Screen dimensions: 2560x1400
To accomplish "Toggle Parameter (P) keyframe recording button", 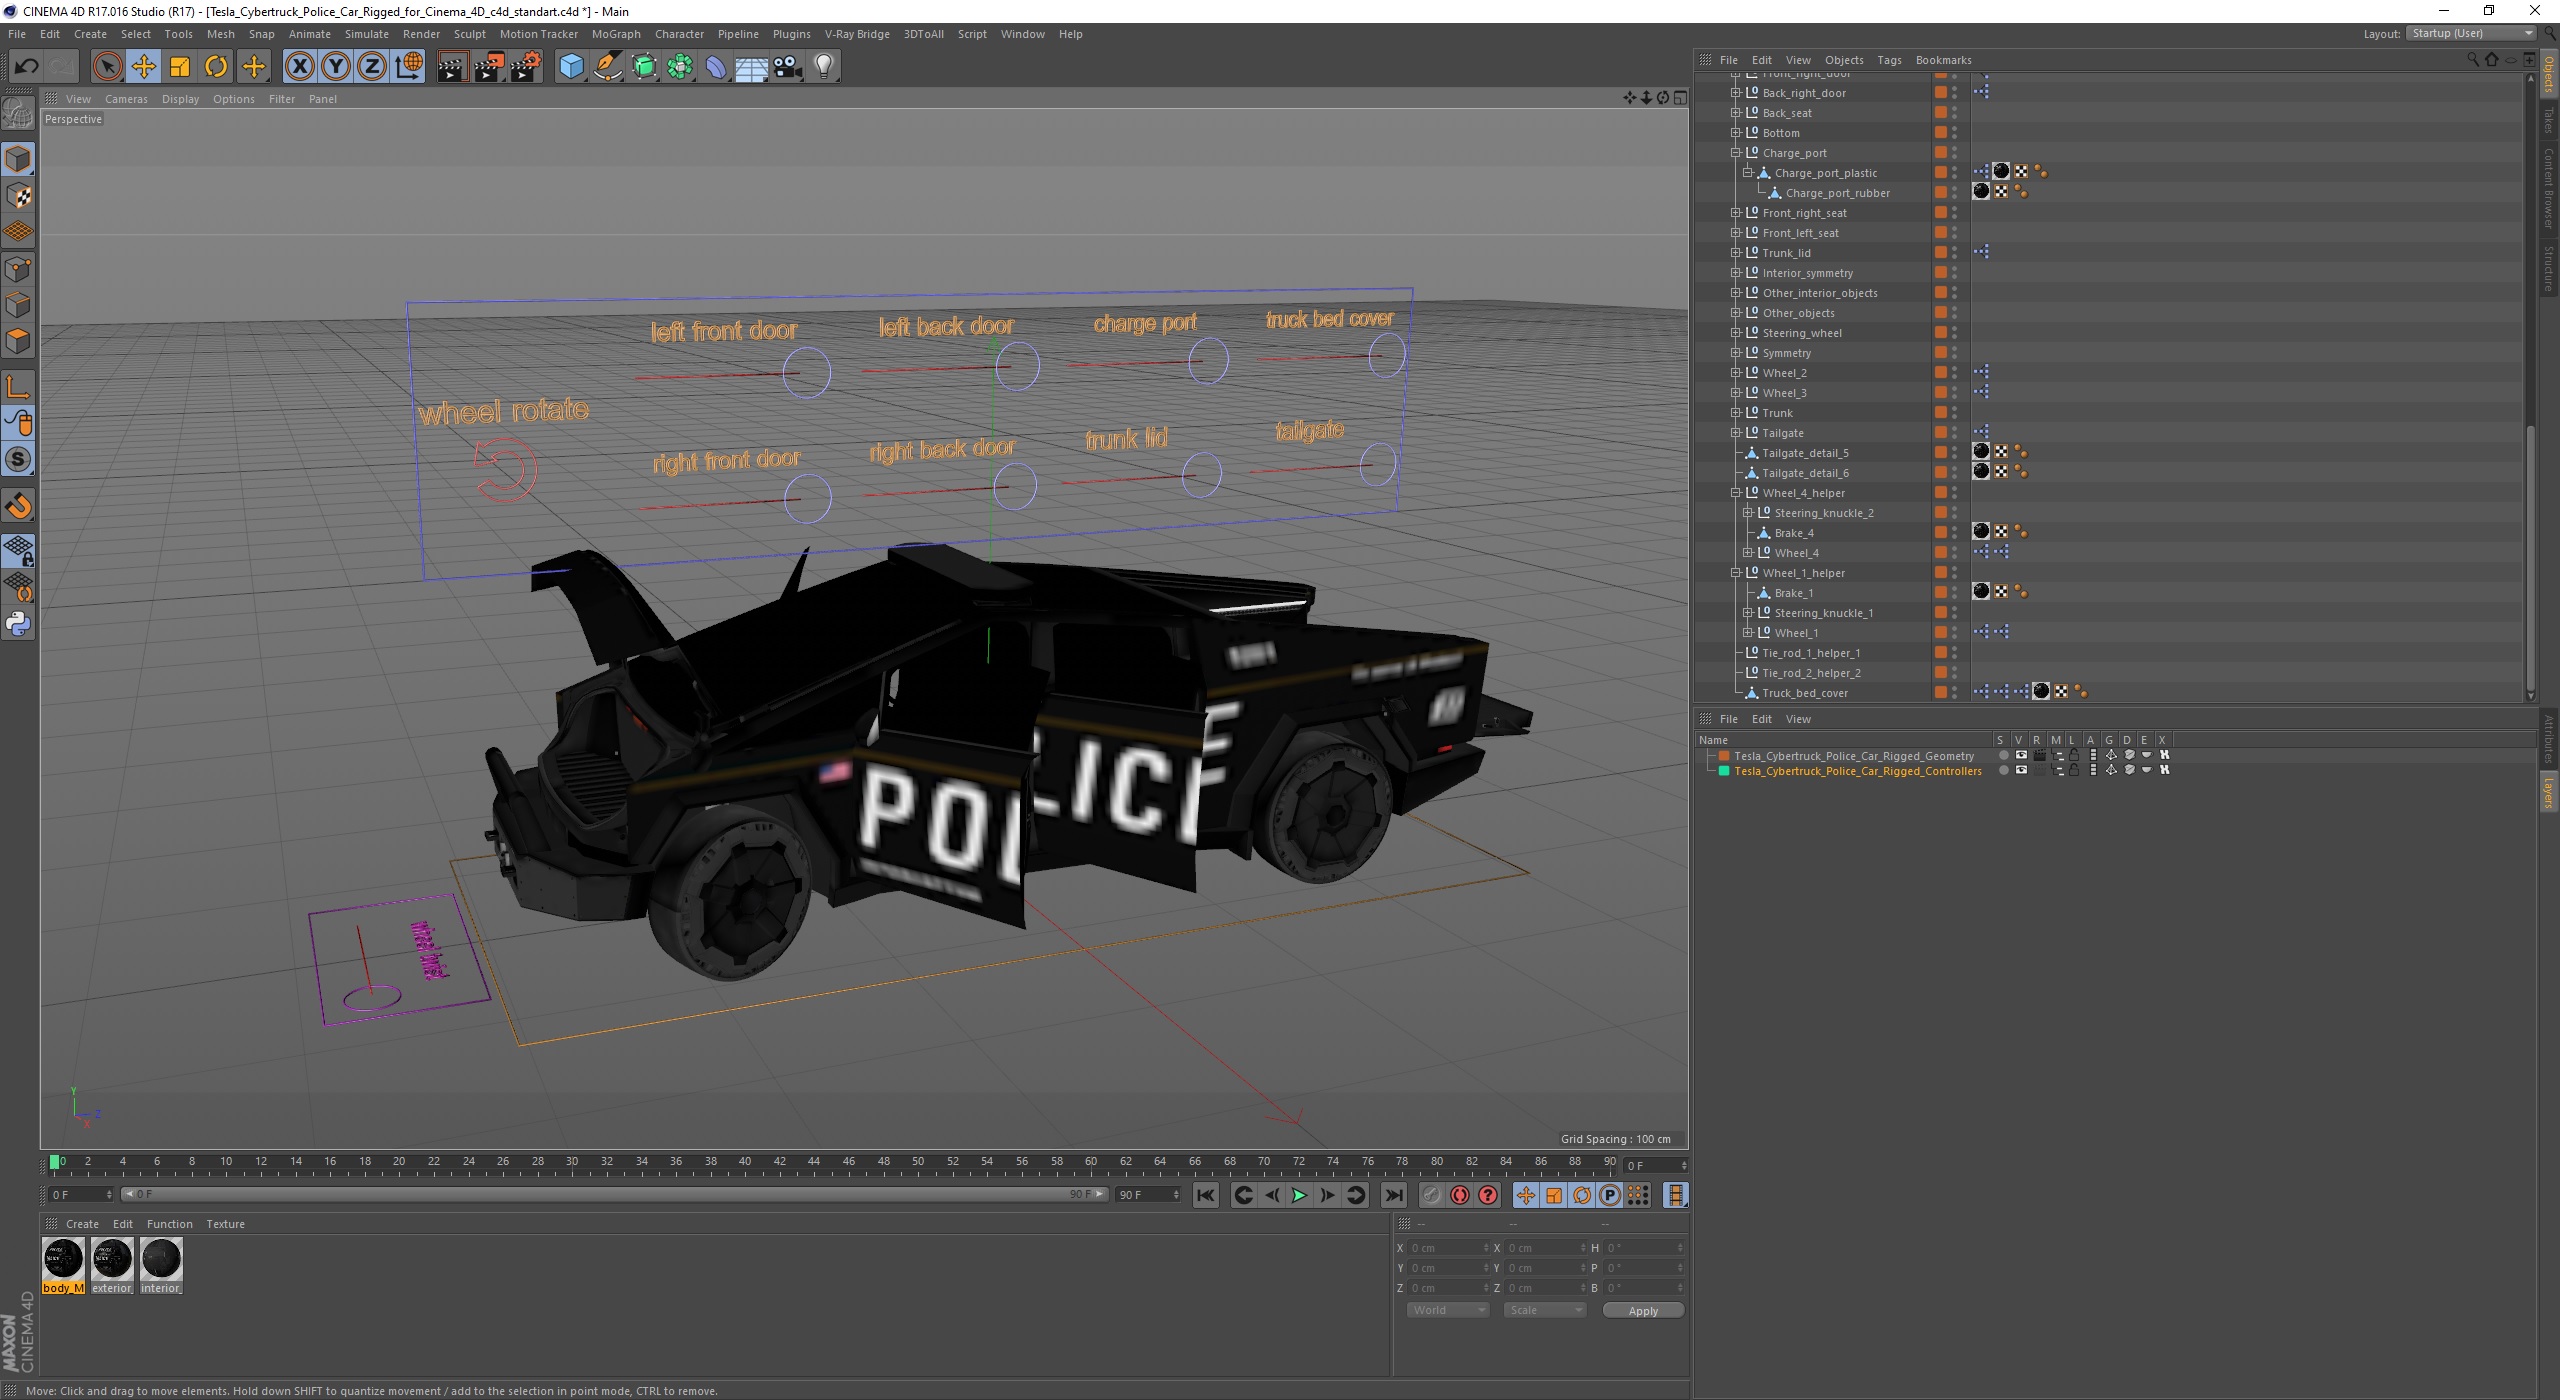I will pyautogui.click(x=1610, y=1195).
